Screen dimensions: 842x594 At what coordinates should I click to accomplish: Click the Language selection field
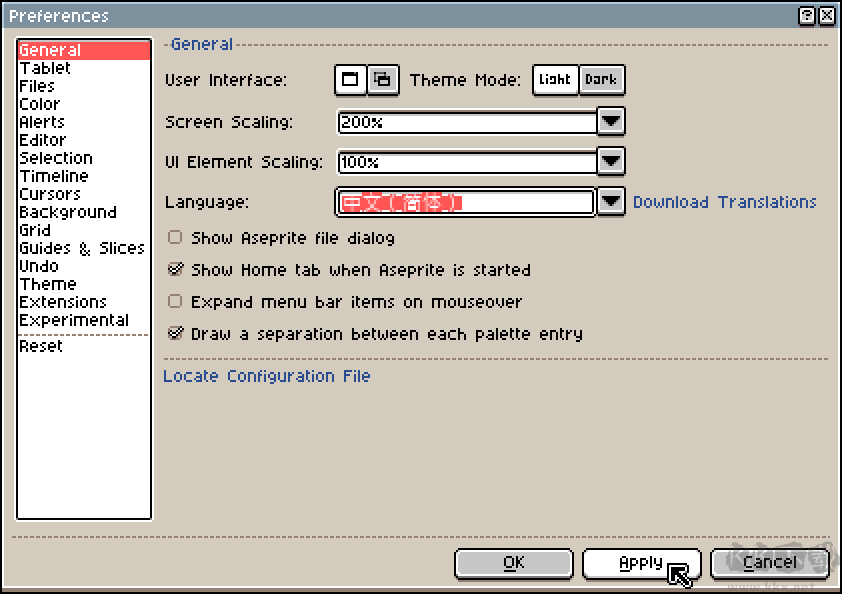pos(466,202)
